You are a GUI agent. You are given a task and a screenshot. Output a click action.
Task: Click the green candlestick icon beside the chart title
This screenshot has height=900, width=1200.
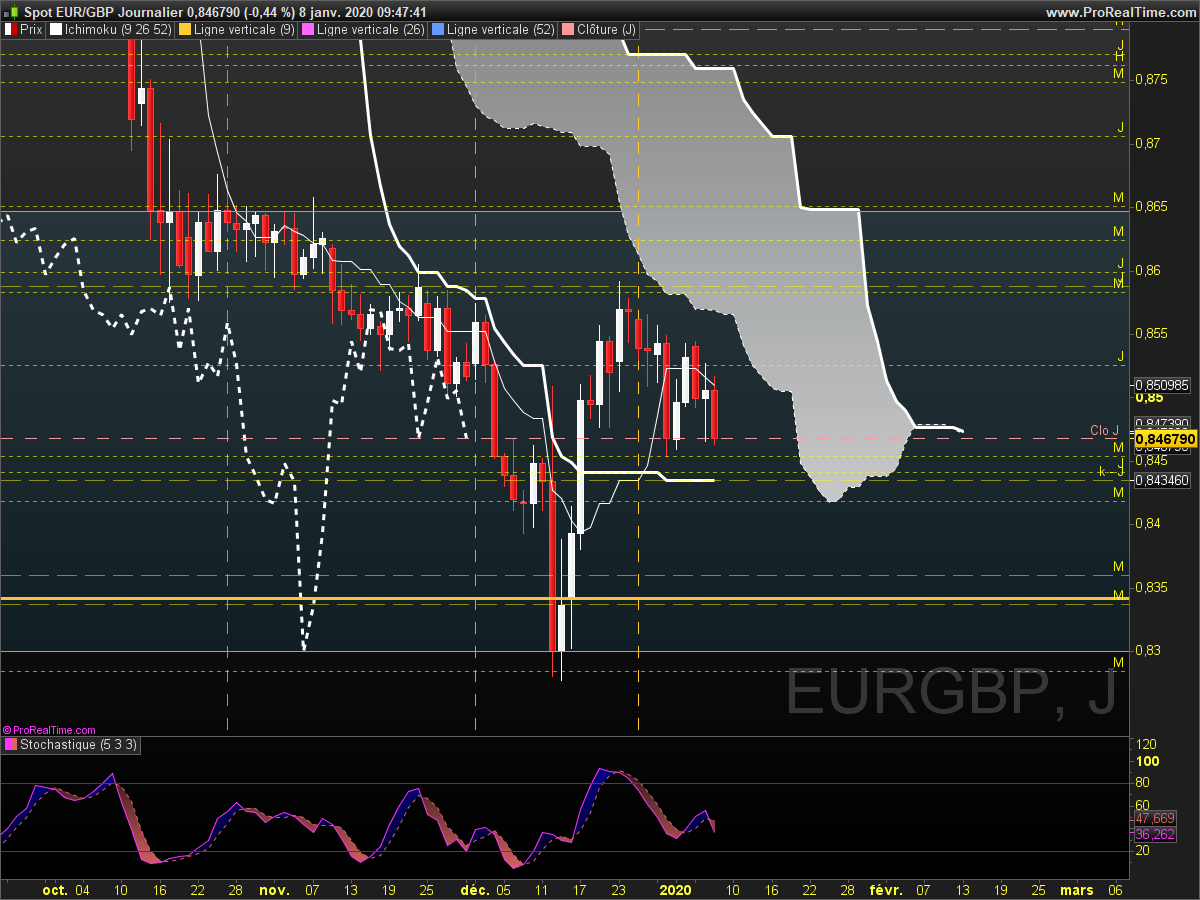pos(11,12)
